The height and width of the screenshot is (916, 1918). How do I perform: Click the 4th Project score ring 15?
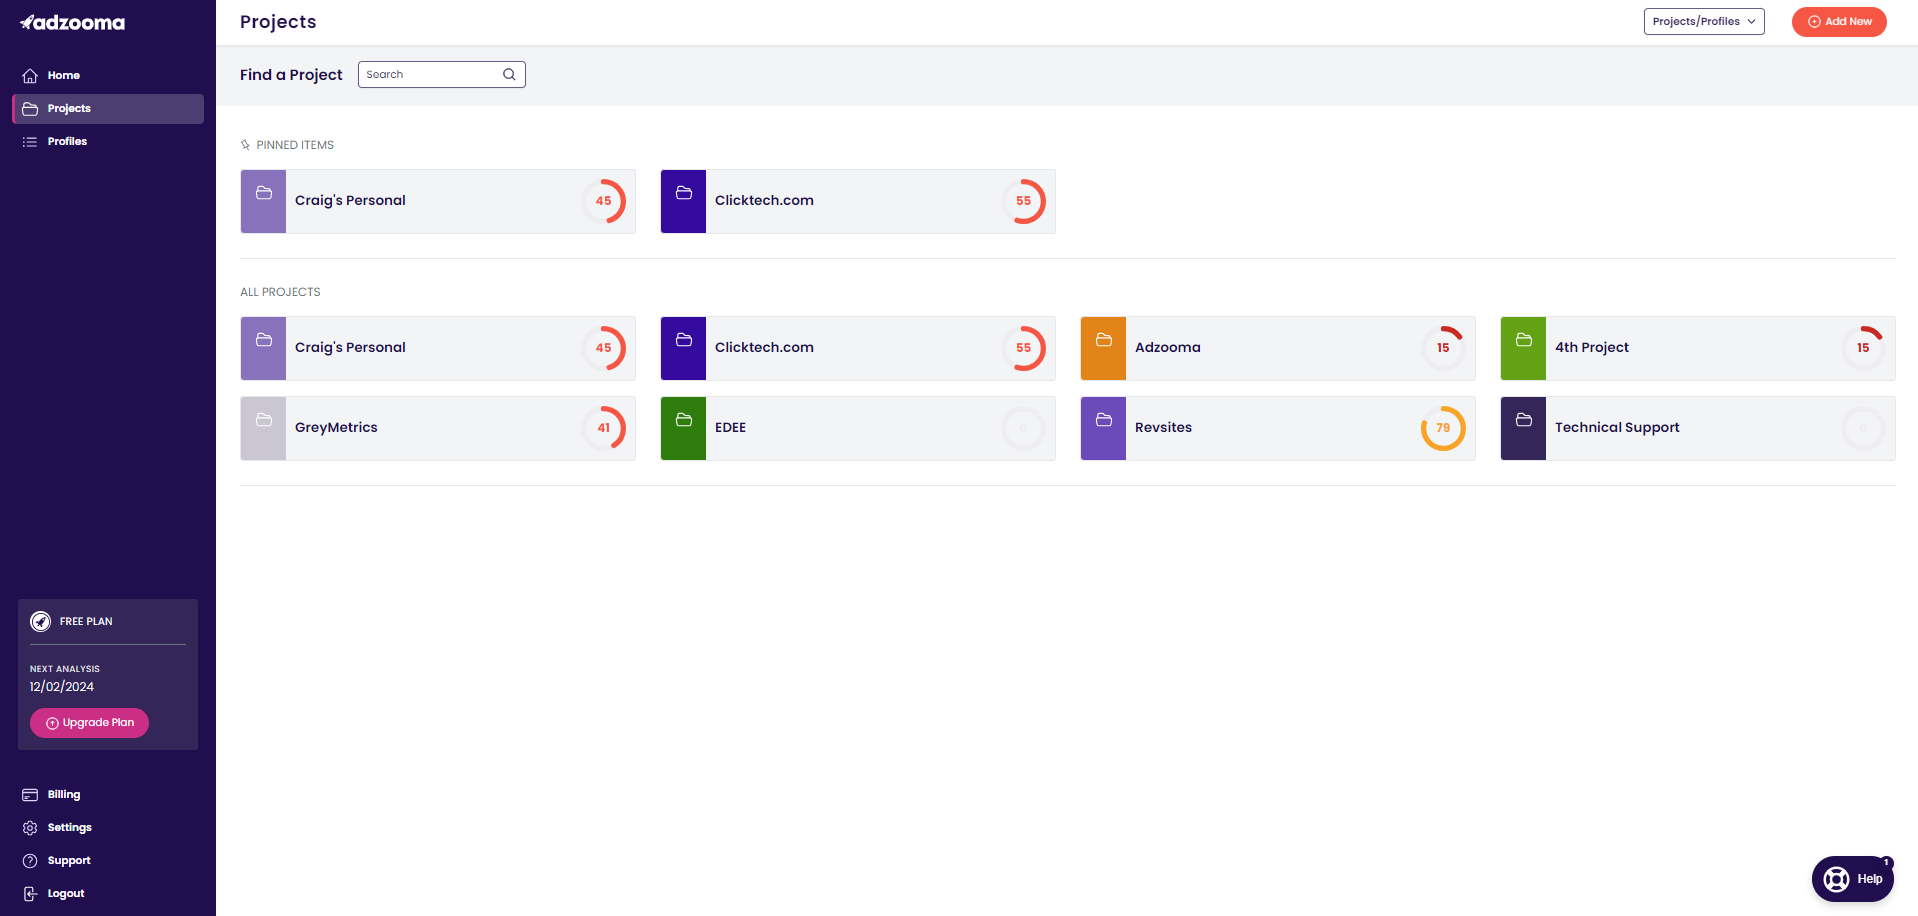click(x=1863, y=348)
